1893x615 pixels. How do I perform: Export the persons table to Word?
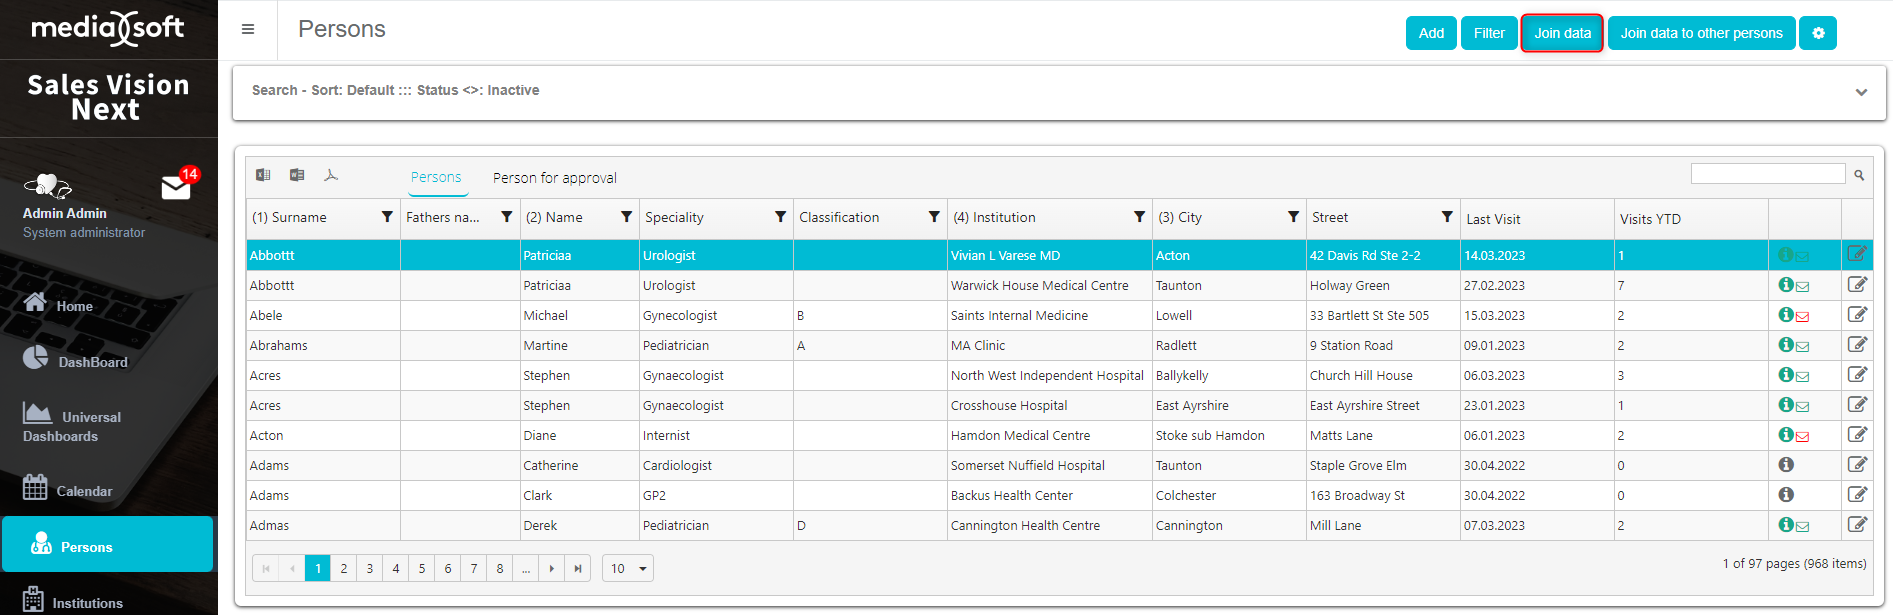coord(297,175)
